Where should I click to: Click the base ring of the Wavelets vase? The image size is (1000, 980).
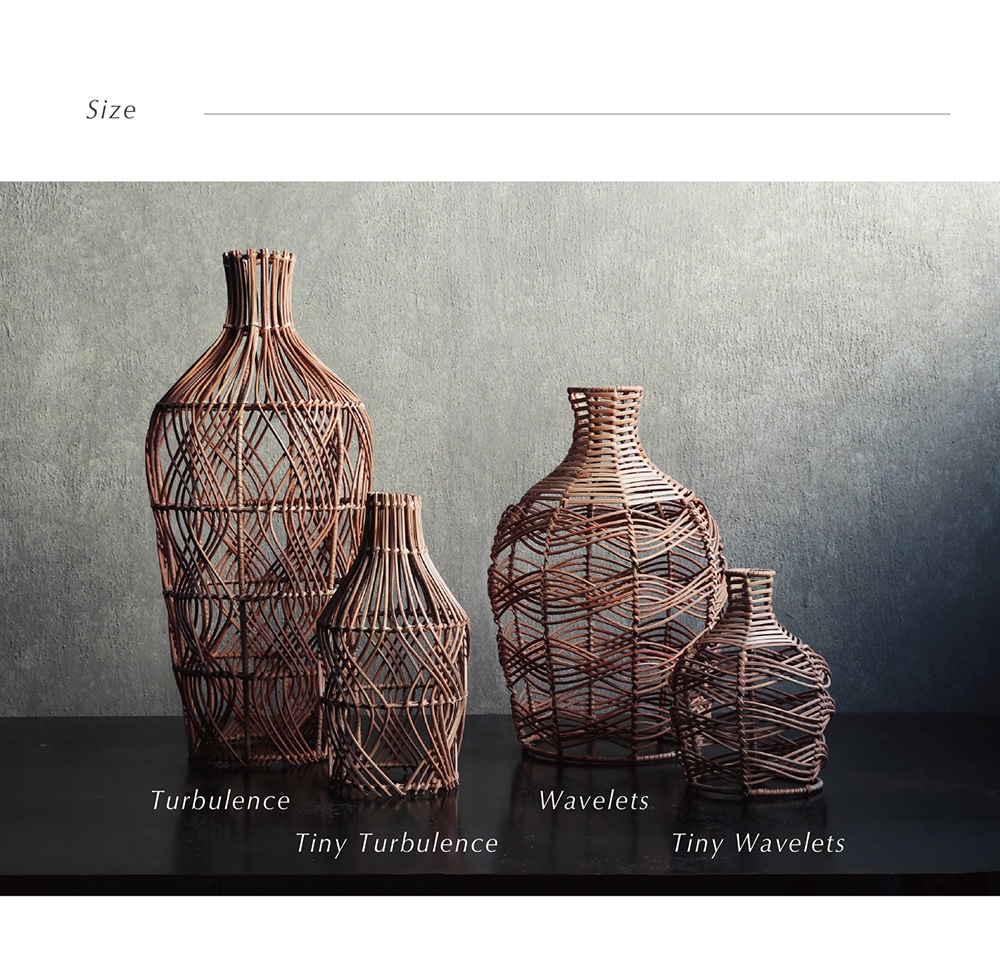[x=599, y=752]
